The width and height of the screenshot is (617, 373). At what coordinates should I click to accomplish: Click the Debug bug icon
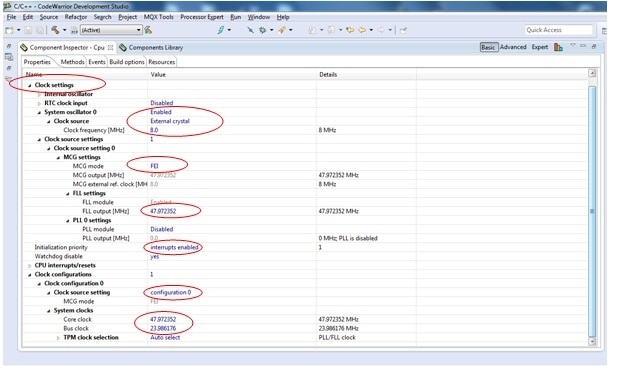(262, 30)
